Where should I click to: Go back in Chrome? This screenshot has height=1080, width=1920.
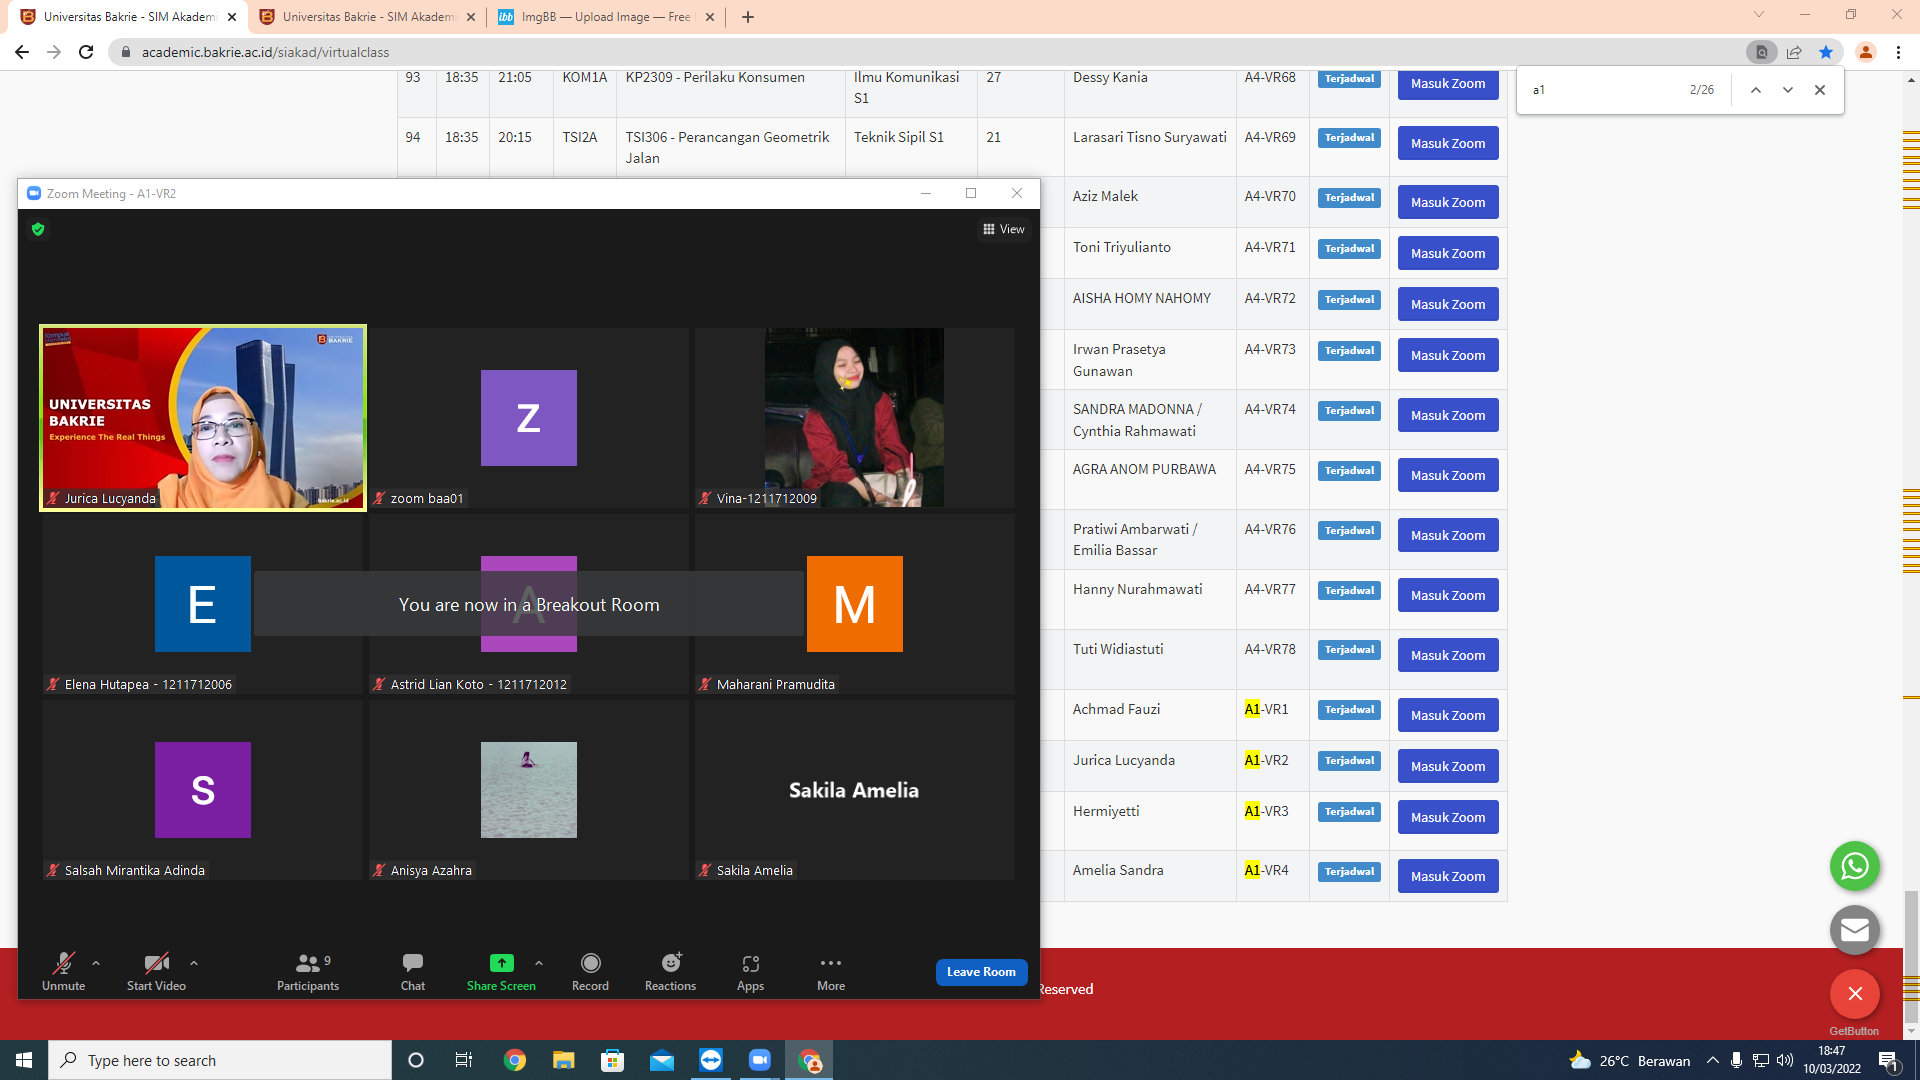pos(22,52)
